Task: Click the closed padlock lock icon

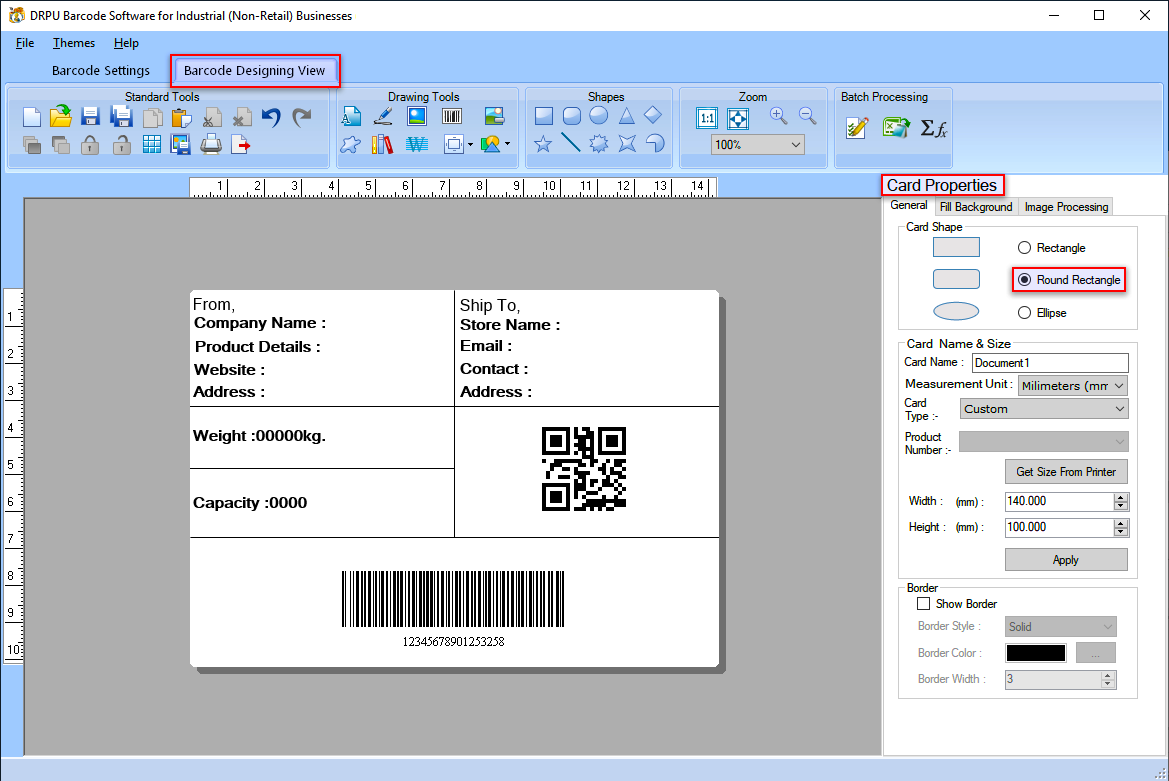Action: point(90,144)
